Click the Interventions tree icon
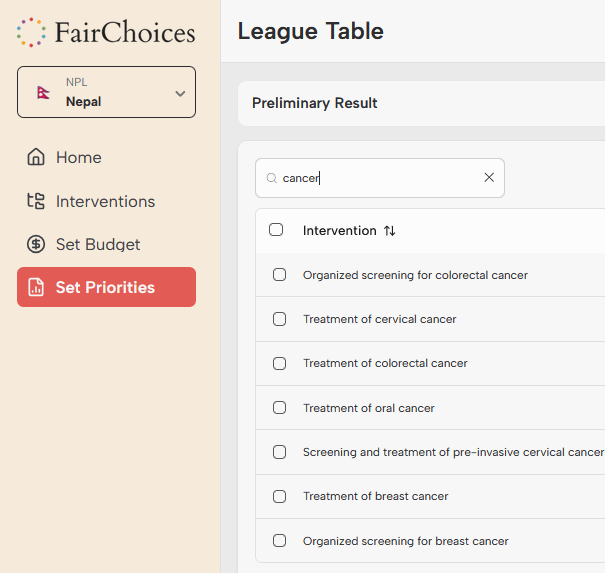Viewport: 605px width, 573px height. pos(36,201)
